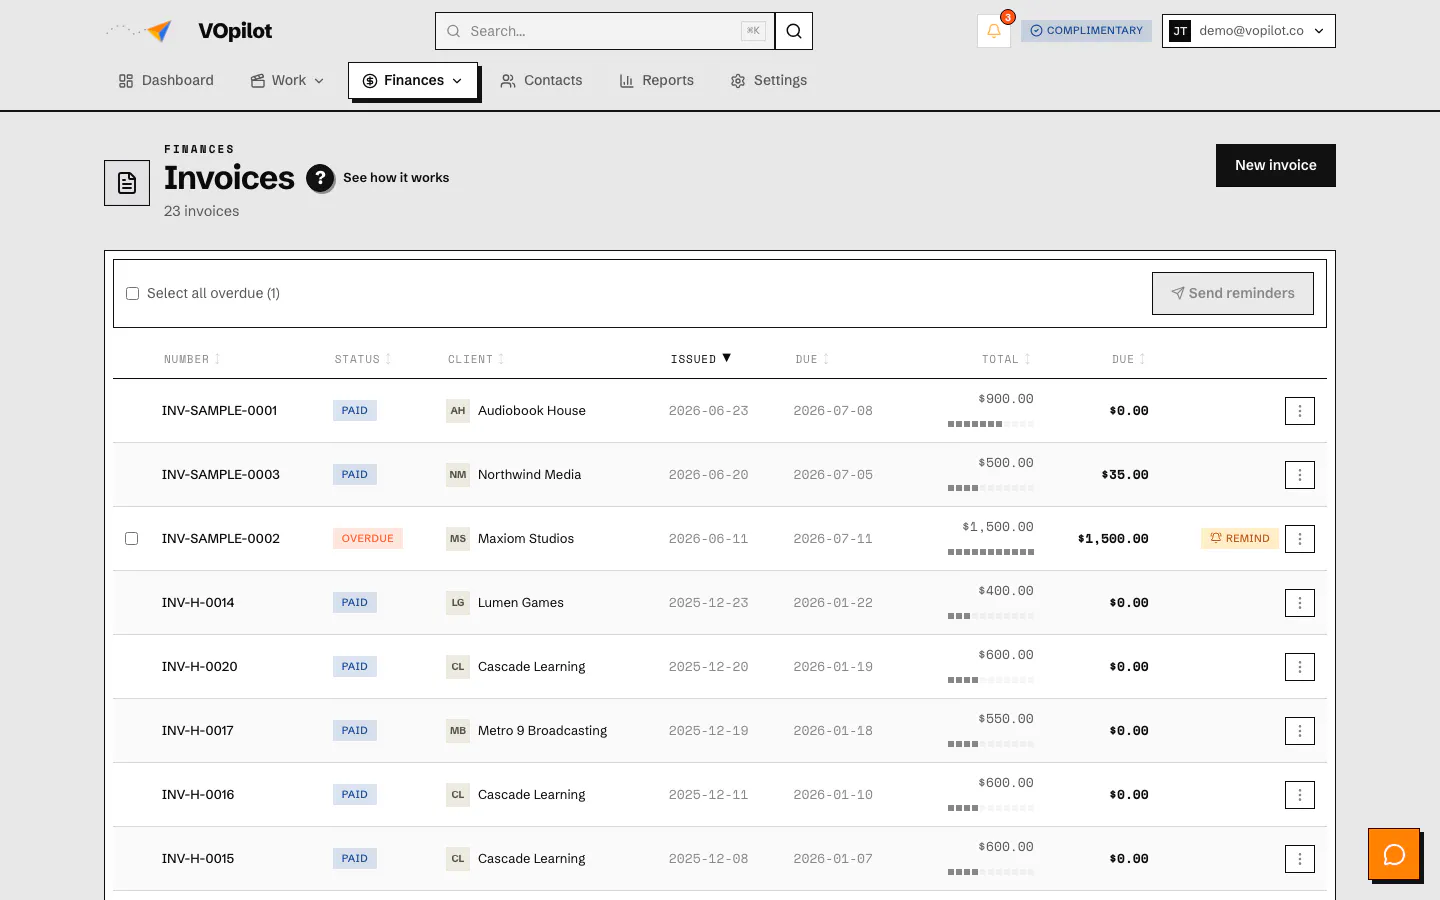Sort by the due date column header
This screenshot has width=1440, height=900.
[x=812, y=359]
